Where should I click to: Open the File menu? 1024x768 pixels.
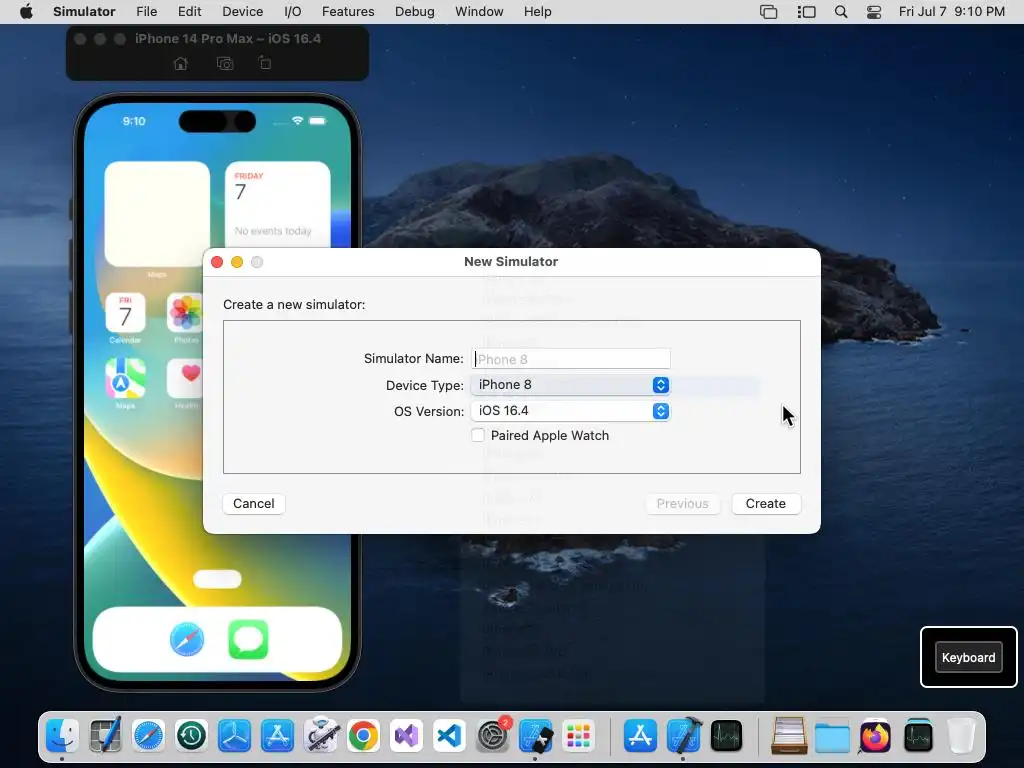point(146,12)
